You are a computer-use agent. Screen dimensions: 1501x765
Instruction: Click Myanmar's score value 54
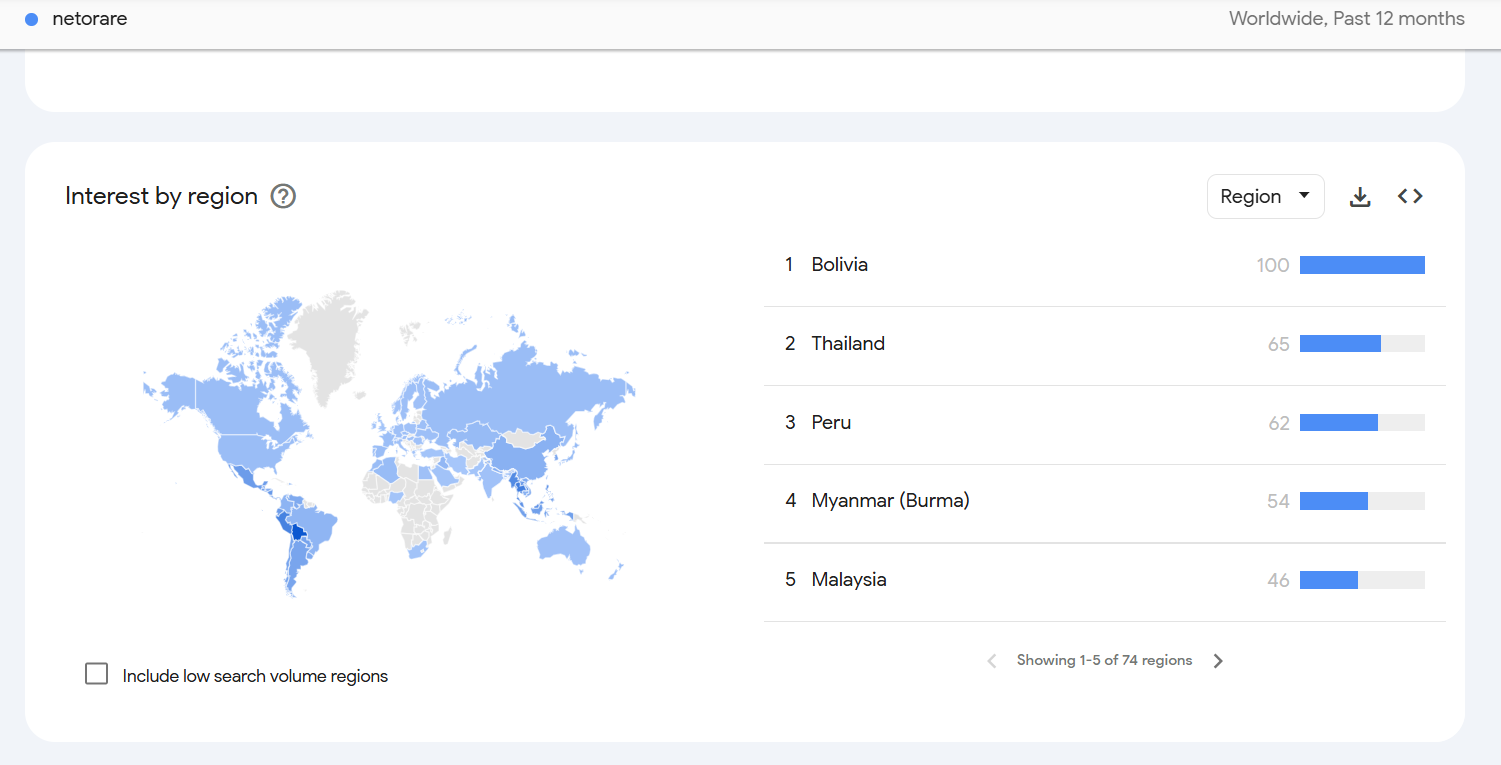tap(1279, 501)
